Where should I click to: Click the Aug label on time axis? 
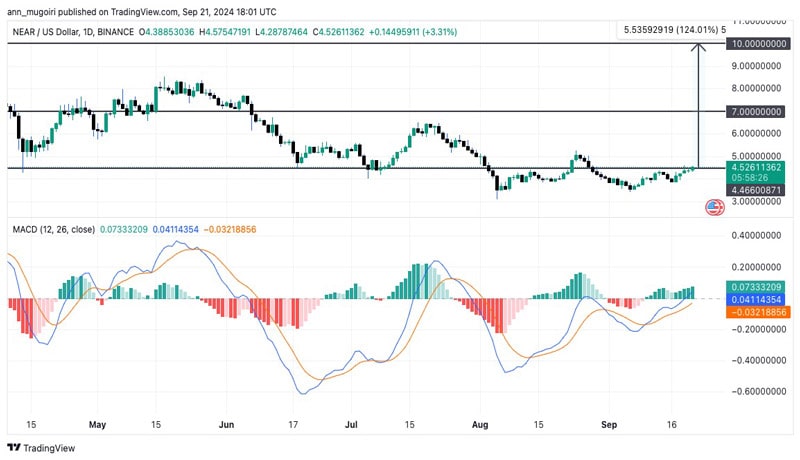480,424
